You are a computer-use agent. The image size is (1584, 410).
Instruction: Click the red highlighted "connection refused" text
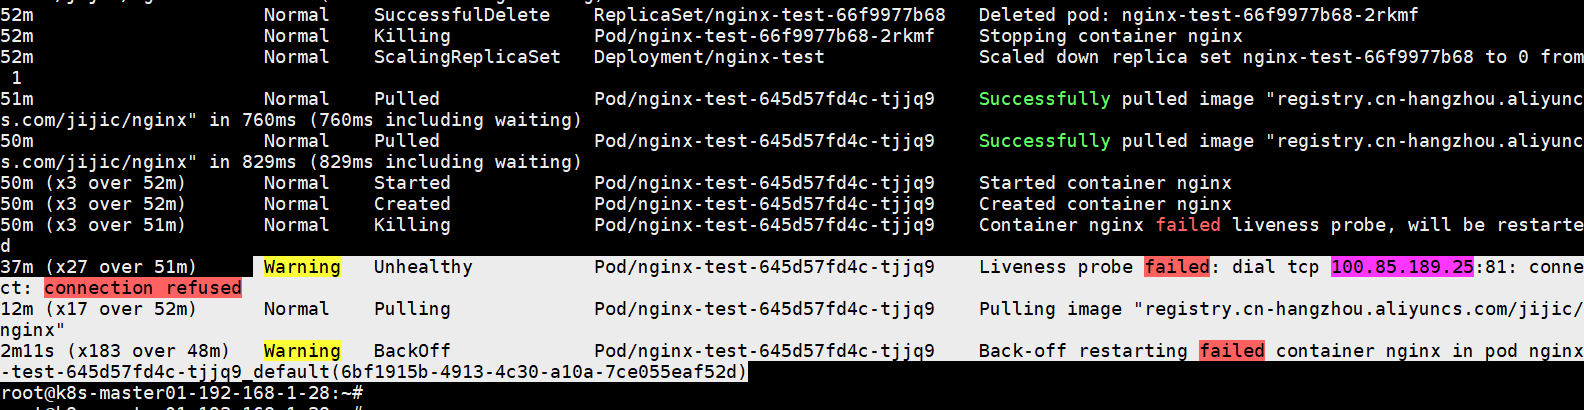(142, 288)
